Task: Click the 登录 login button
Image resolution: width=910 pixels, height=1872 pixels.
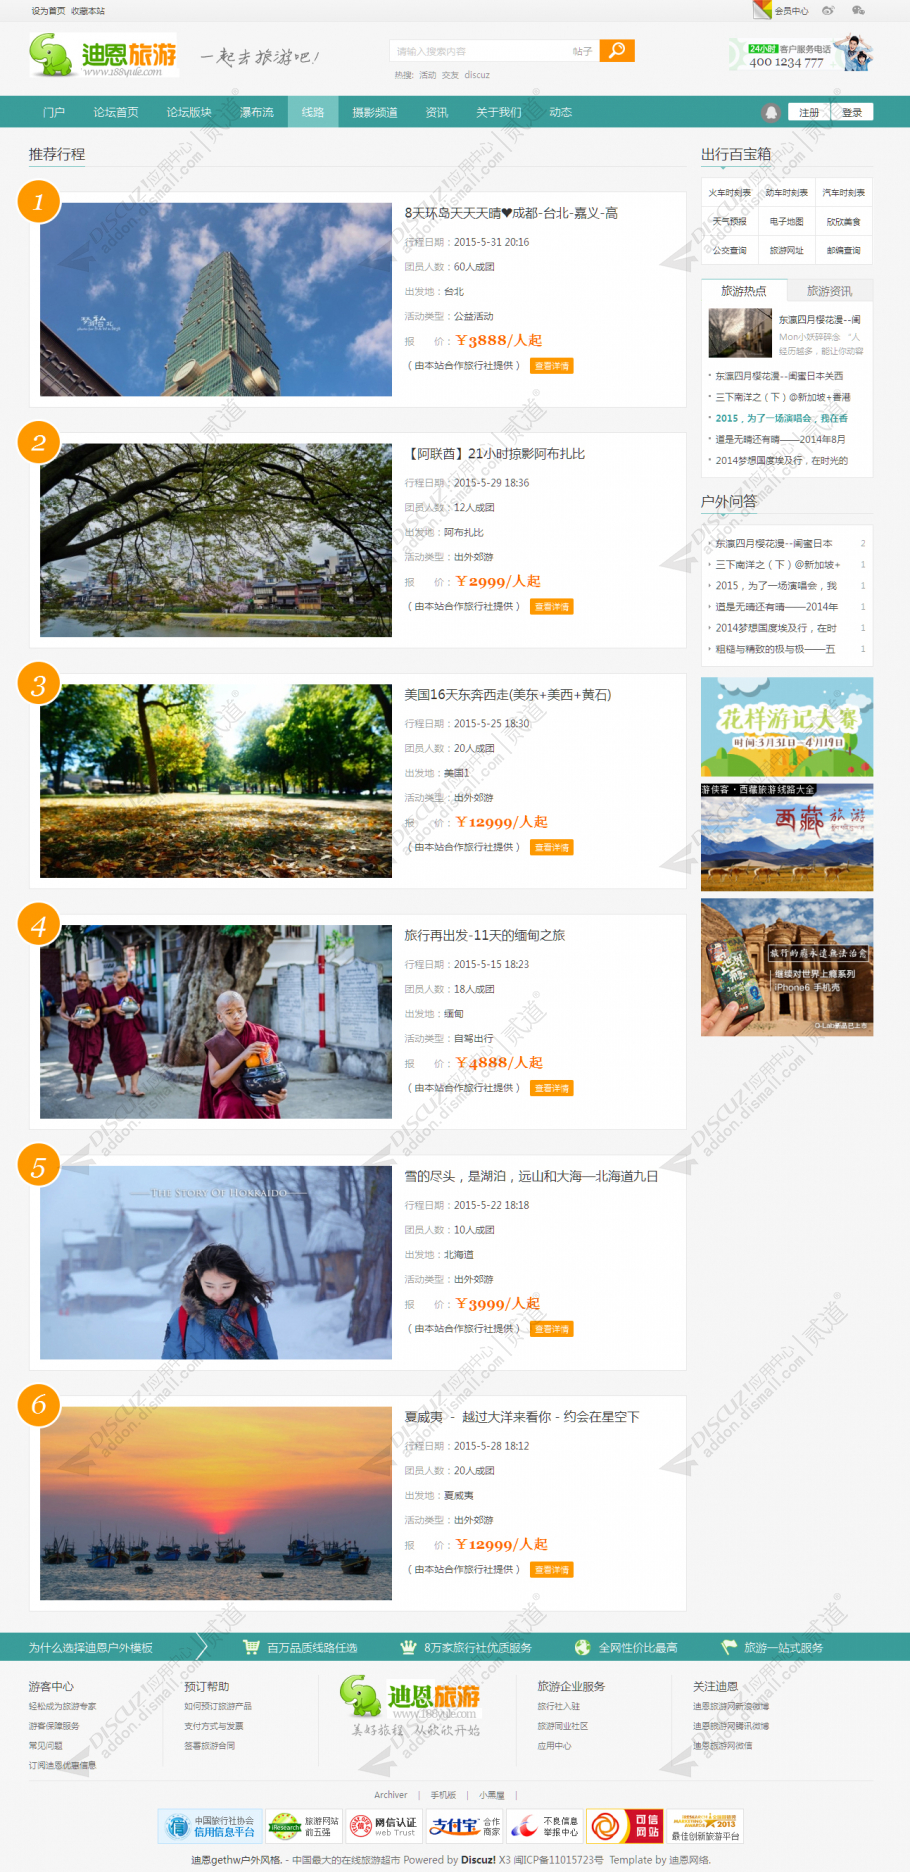Action: pyautogui.click(x=852, y=112)
